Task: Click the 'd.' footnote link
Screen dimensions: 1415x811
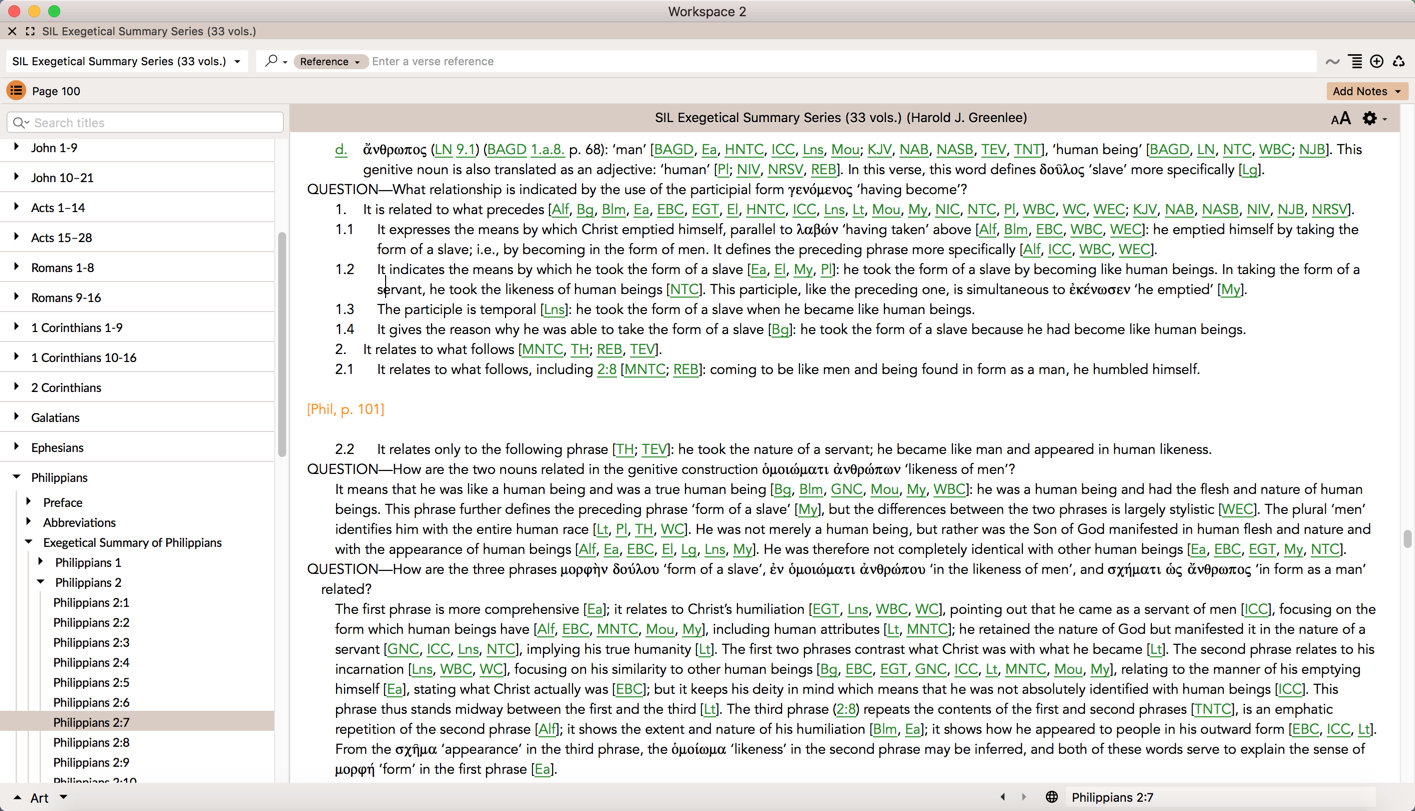Action: [x=341, y=150]
